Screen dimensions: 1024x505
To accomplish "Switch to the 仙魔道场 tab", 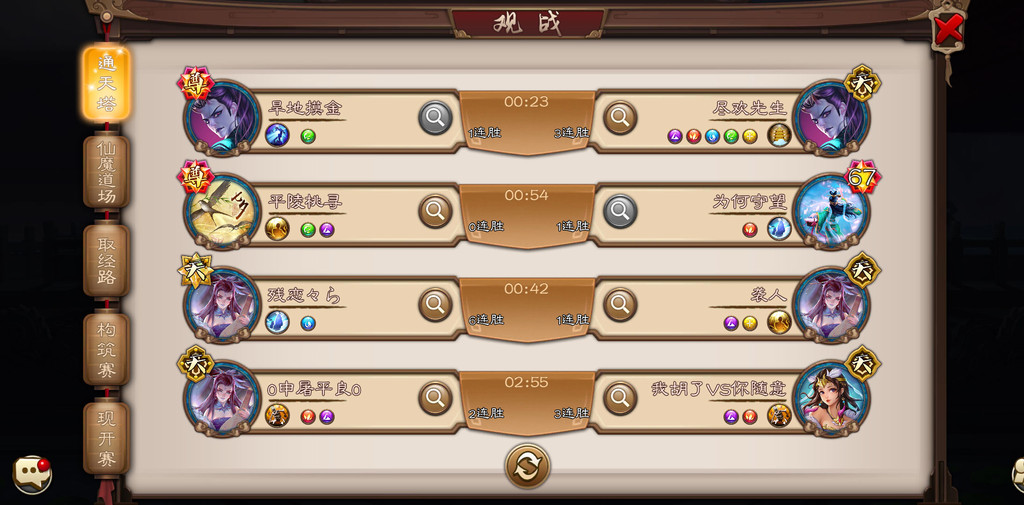I will click(x=106, y=171).
